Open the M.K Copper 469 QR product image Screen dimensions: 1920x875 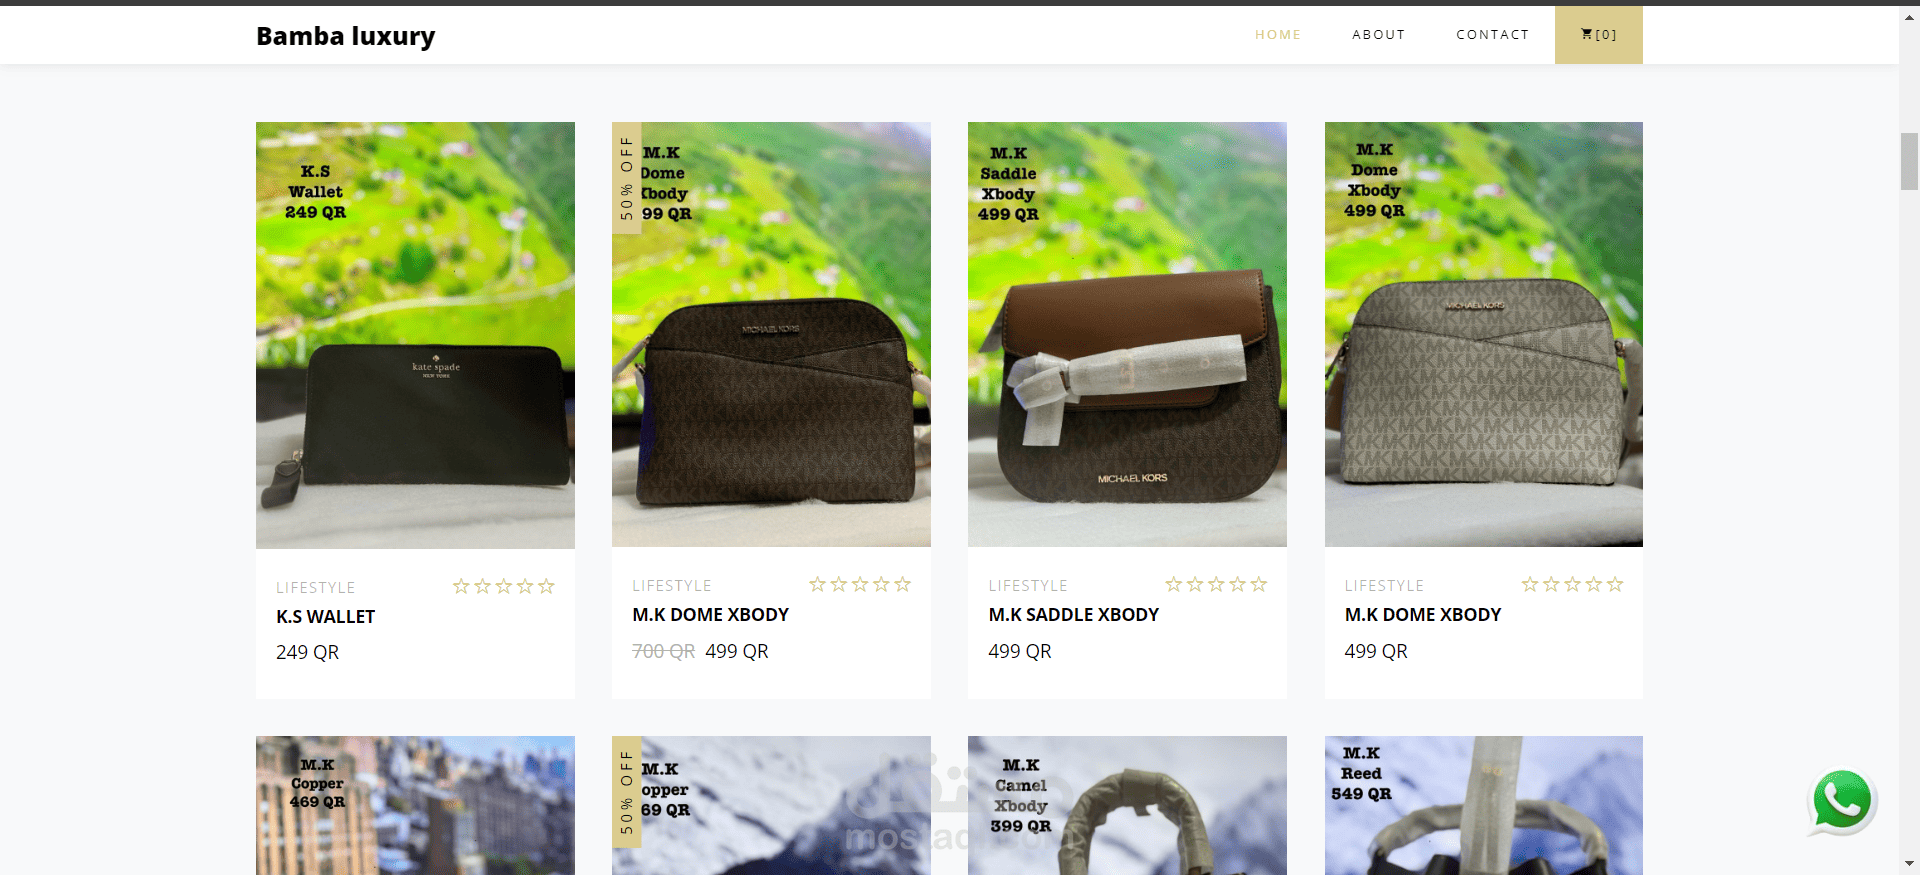tap(415, 806)
